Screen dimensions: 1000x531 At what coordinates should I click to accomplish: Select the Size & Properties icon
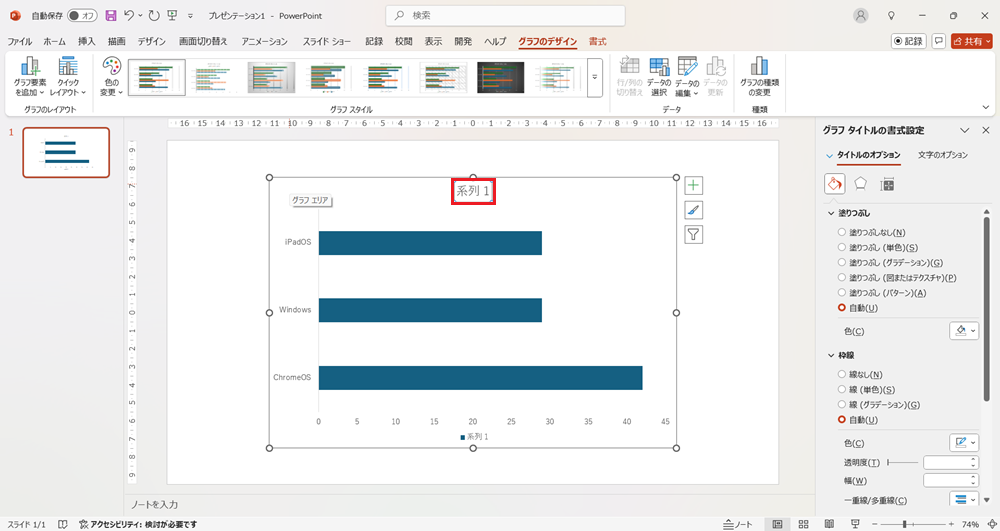pos(886,184)
